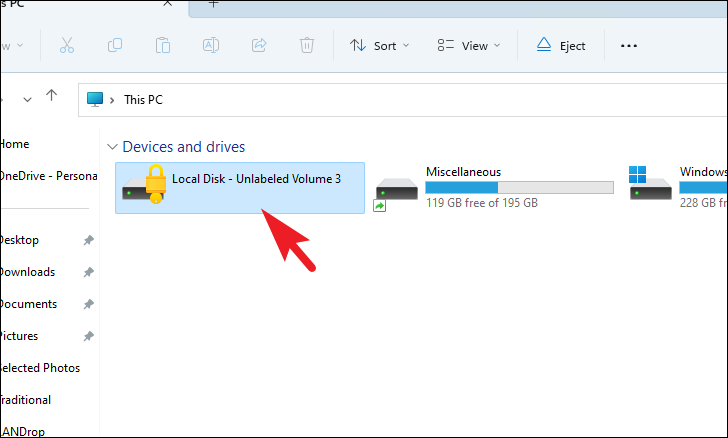
Task: Close the This PC tab
Action: point(168,3)
